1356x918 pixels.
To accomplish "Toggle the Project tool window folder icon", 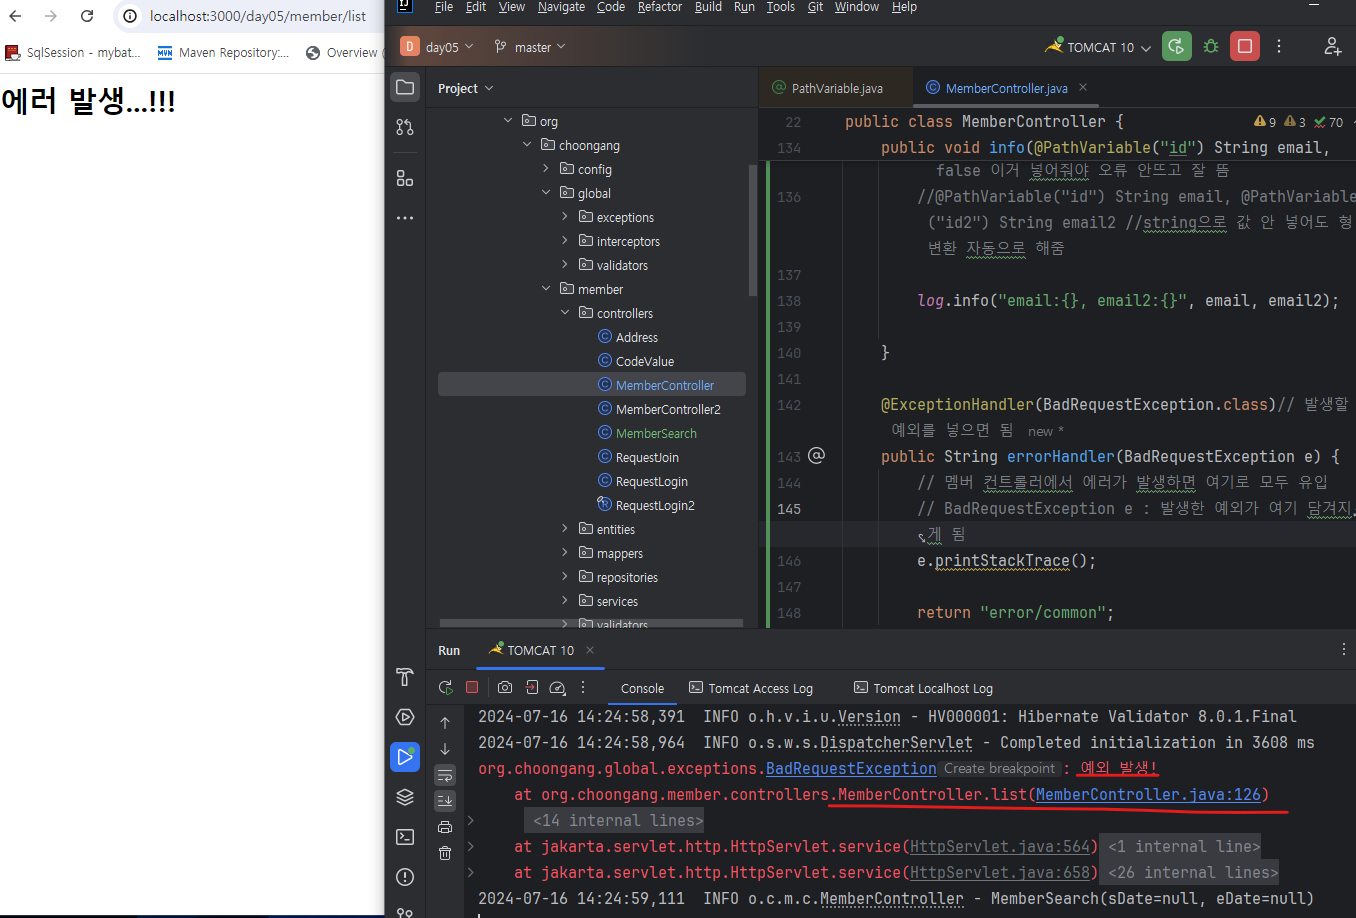I will [405, 88].
